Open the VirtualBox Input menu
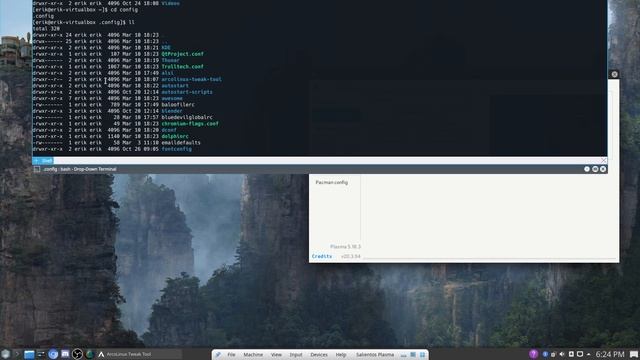The width and height of the screenshot is (640, 360). (x=296, y=355)
